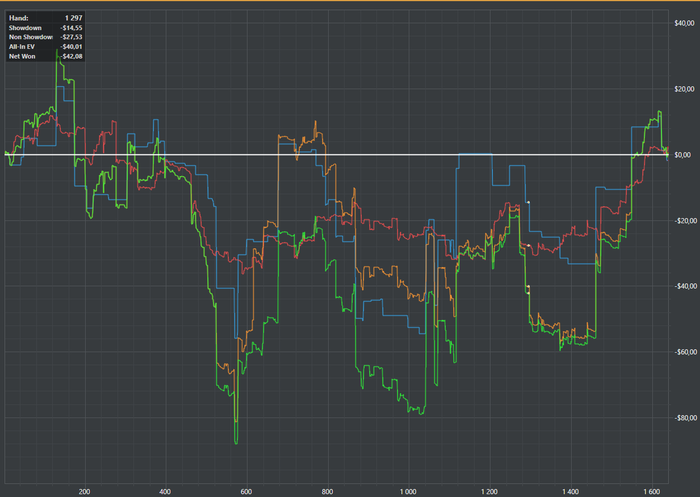Click the $40,00 label on the y-axis
The height and width of the screenshot is (497, 700).
pyautogui.click(x=684, y=23)
